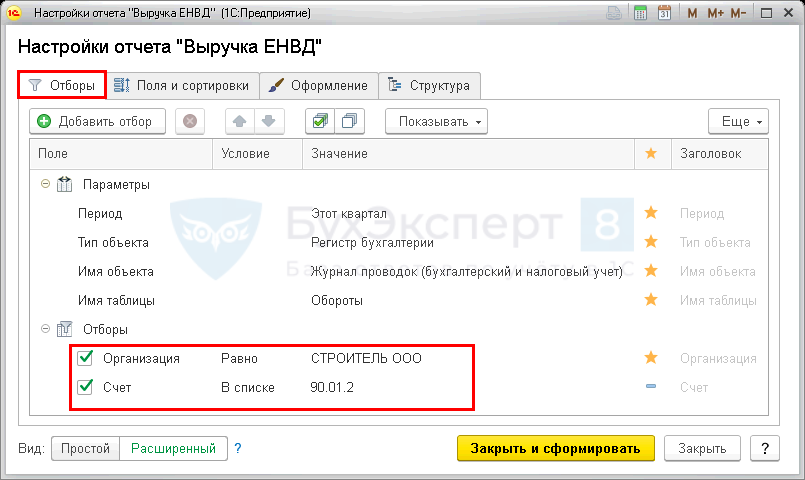Collapse the Параметры tree group

(x=44, y=185)
